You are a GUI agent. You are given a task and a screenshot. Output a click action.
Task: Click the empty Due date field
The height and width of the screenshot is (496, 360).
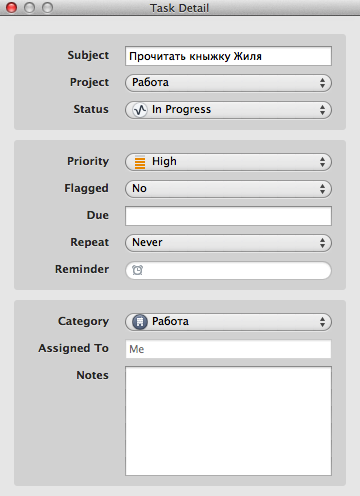pyautogui.click(x=228, y=216)
